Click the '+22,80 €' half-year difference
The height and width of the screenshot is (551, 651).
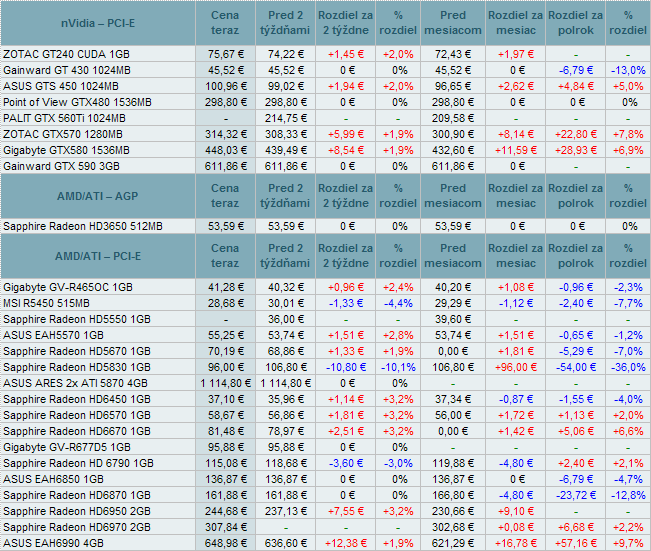click(576, 135)
